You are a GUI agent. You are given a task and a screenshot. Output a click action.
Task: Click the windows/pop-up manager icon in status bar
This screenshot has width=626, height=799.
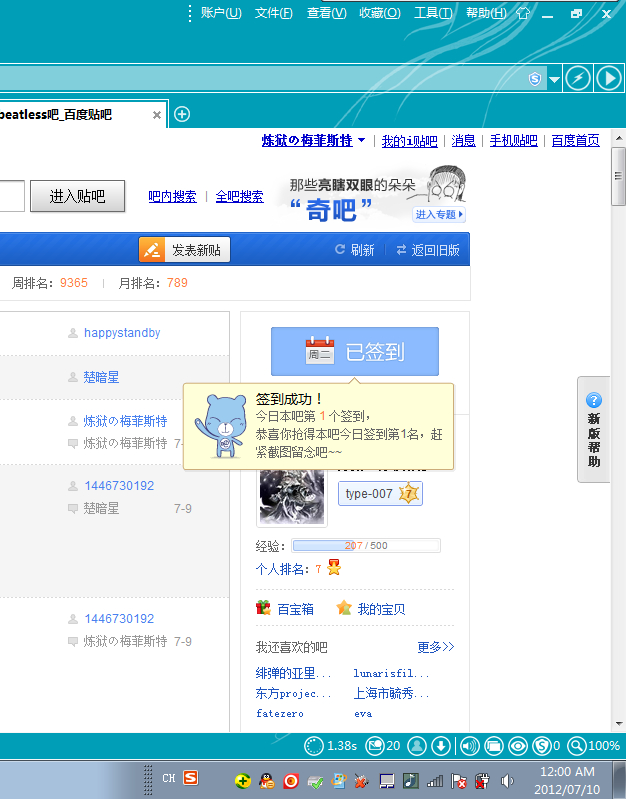click(493, 746)
